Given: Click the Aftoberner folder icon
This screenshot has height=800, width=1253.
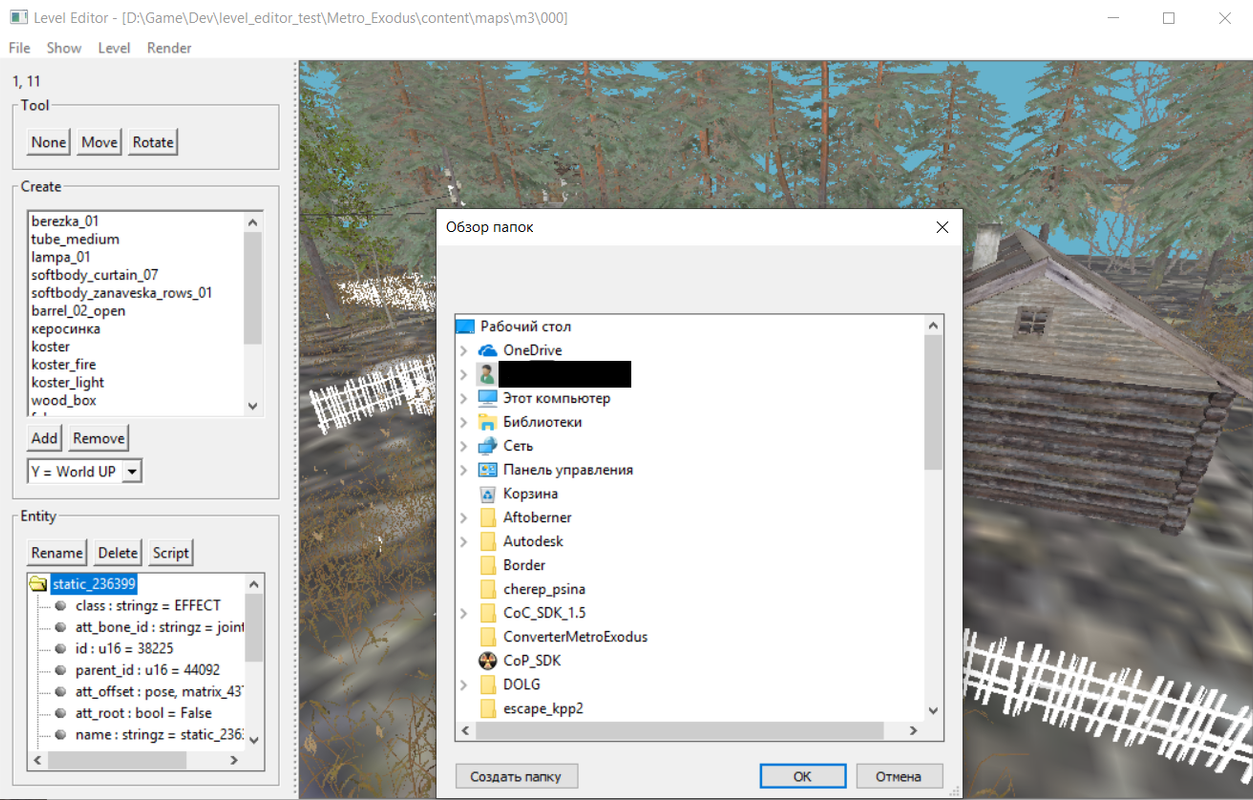Looking at the screenshot, I should point(488,517).
